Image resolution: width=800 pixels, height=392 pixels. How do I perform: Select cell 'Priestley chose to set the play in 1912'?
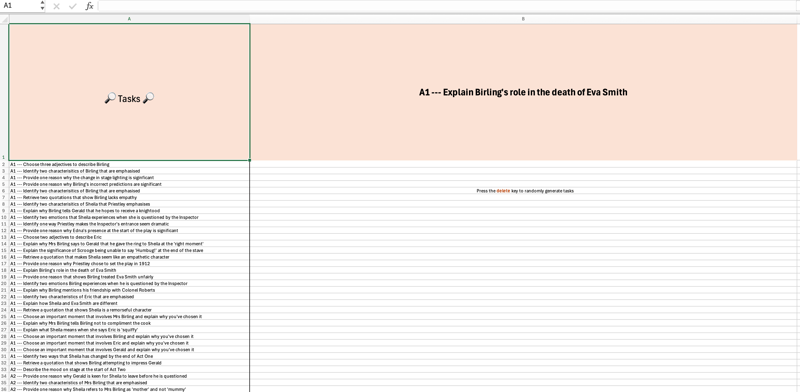click(129, 264)
